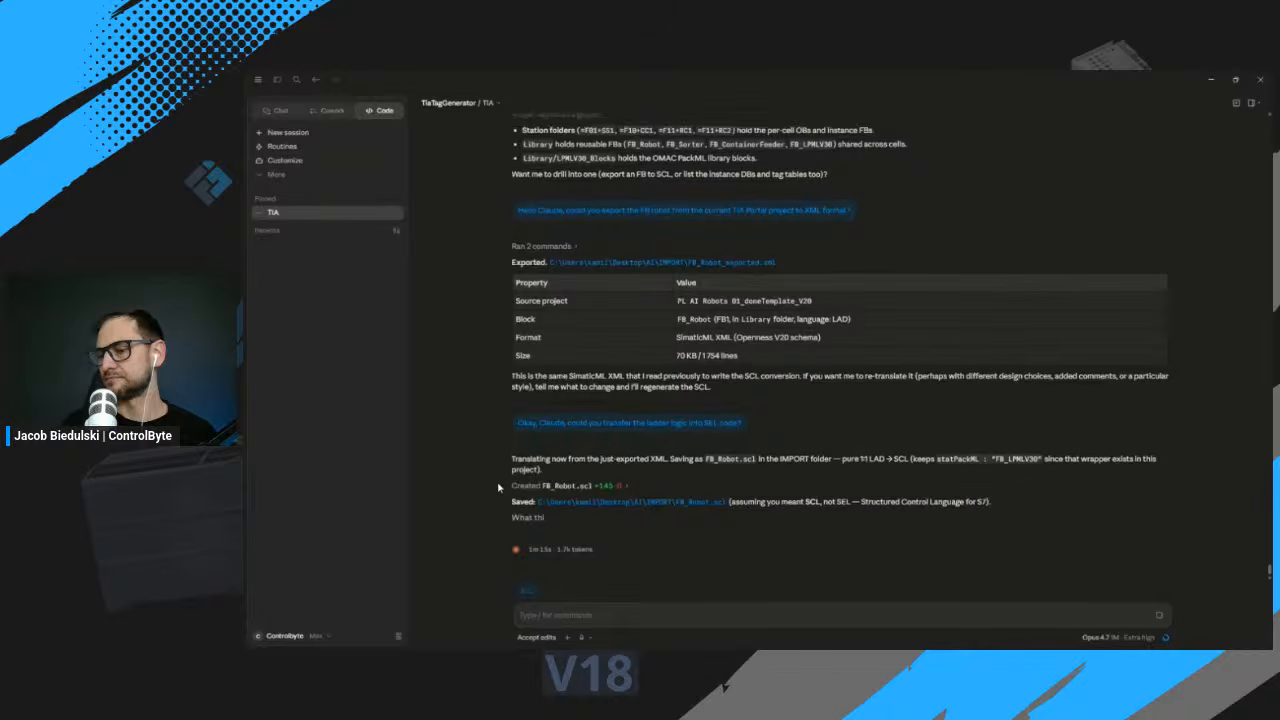Click the 'Source project' table cell

541,301
